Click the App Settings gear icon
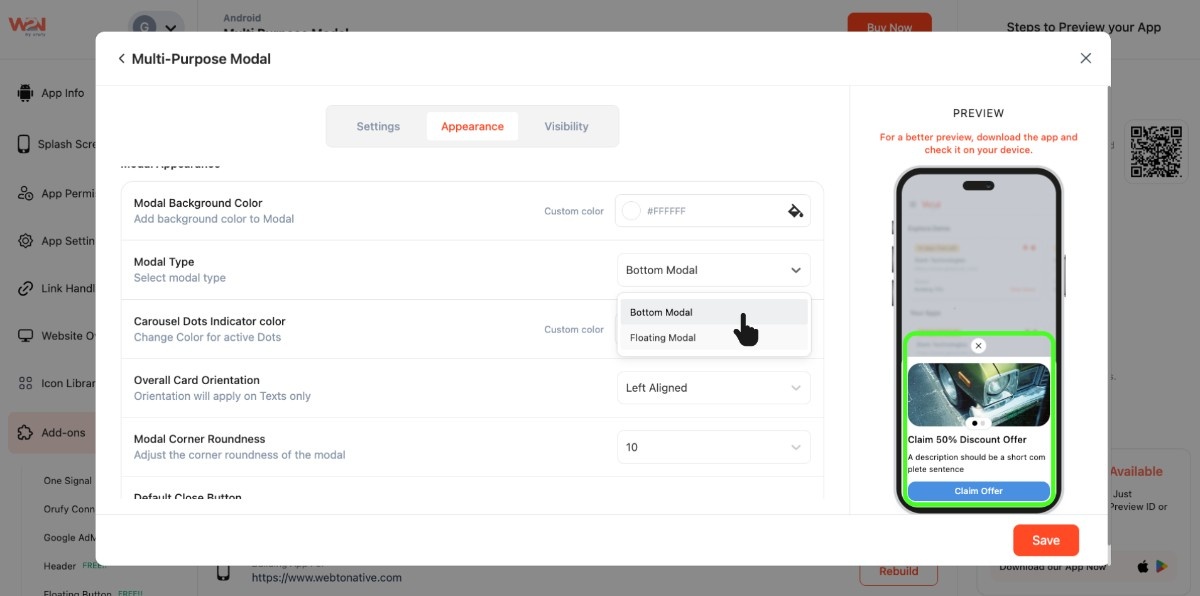The image size is (1200, 596). click(x=25, y=241)
